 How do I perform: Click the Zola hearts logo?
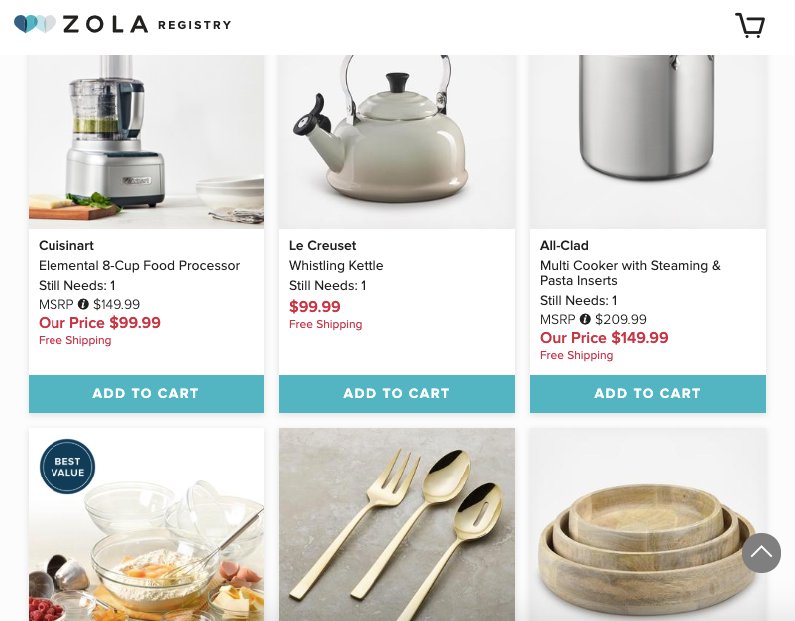coord(34,24)
